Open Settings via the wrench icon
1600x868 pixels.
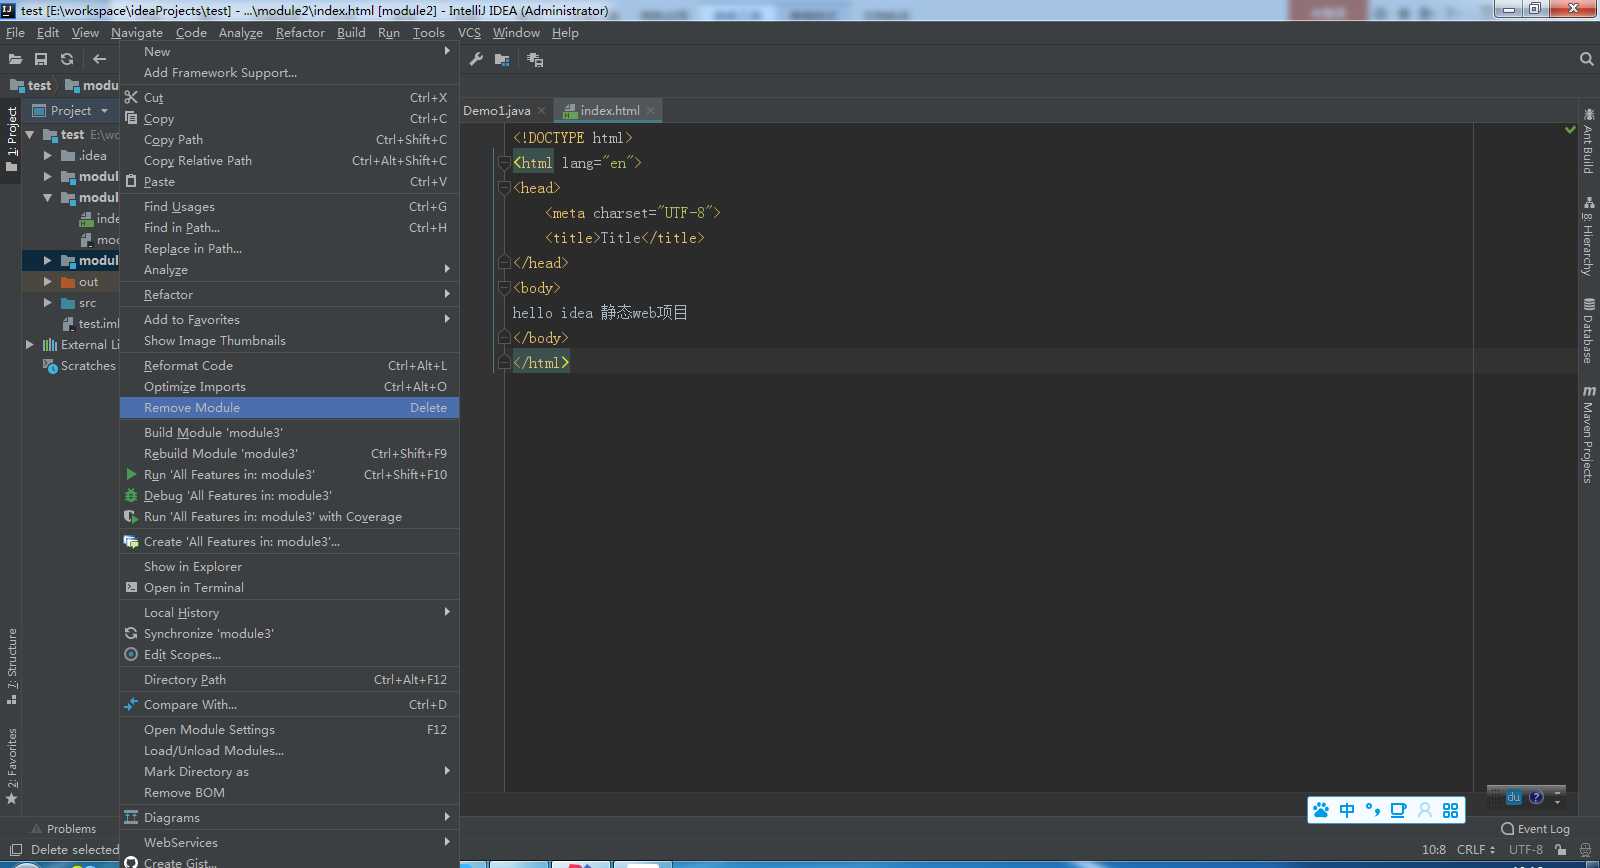[476, 59]
